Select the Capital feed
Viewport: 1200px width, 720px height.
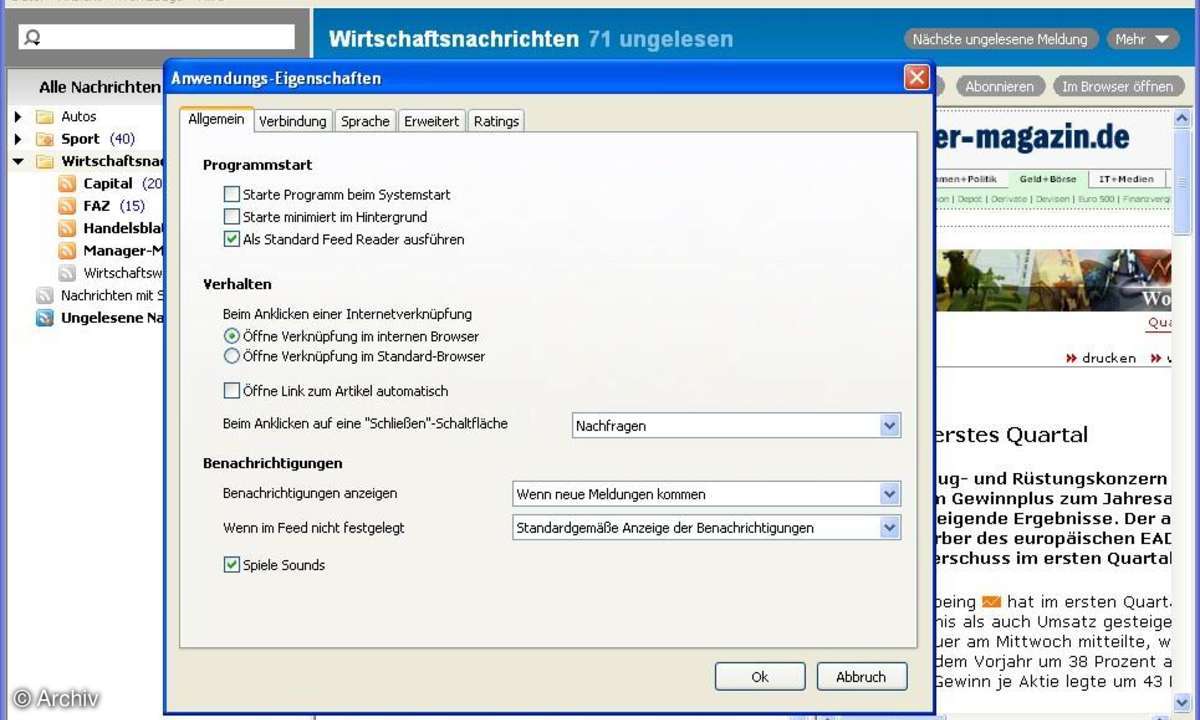[x=108, y=183]
